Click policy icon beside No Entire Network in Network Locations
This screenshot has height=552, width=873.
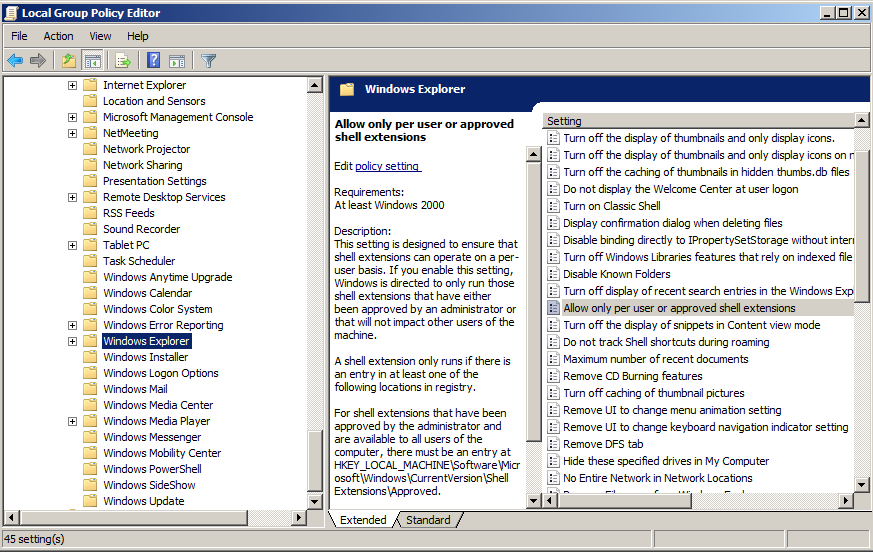553,478
